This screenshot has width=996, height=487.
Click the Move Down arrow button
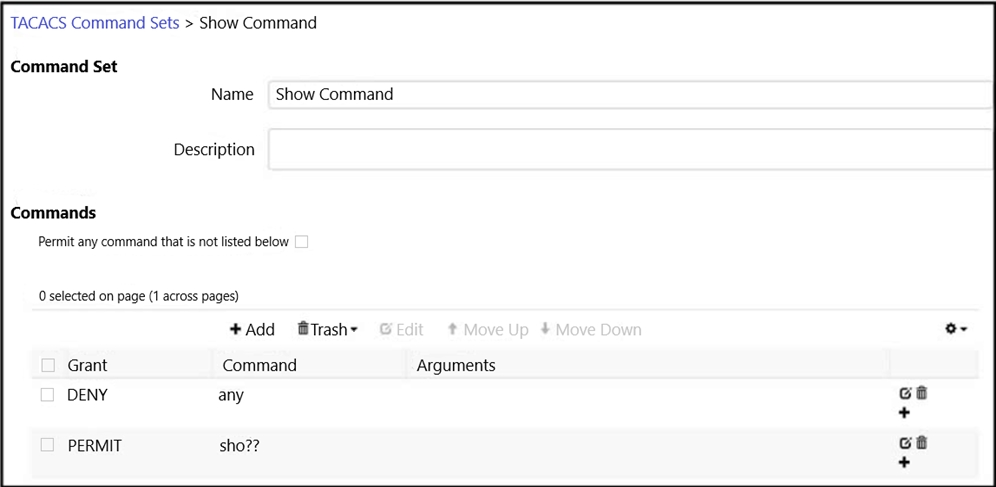591,330
